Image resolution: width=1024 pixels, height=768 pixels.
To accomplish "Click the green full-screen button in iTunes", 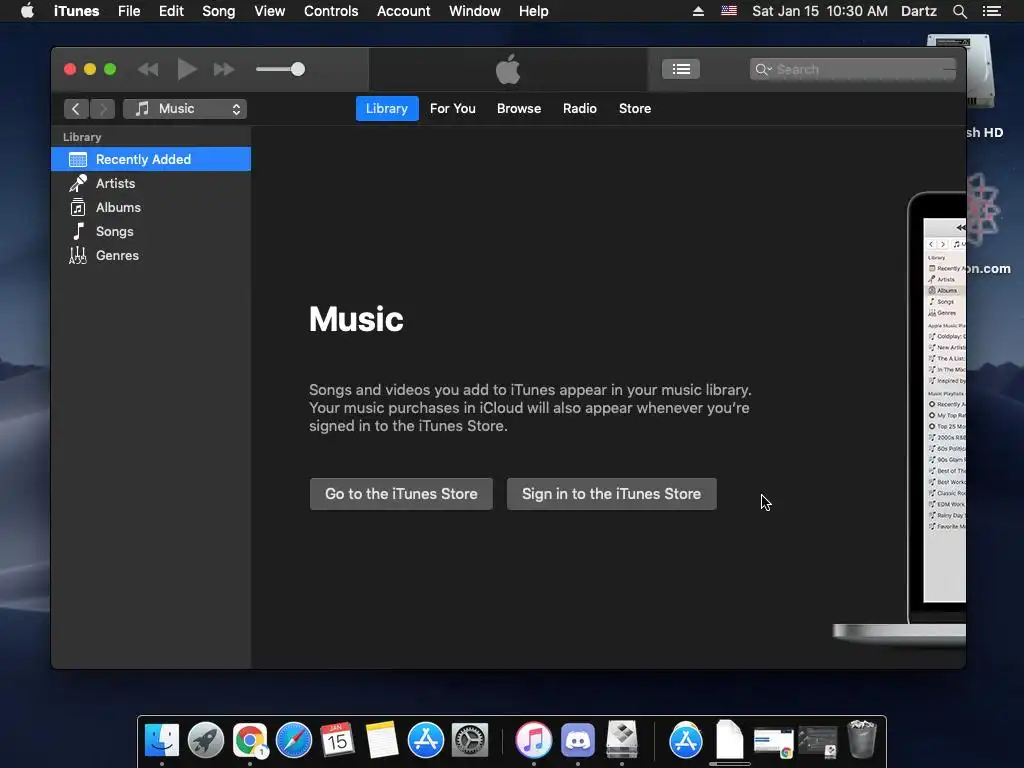I will 110,69.
